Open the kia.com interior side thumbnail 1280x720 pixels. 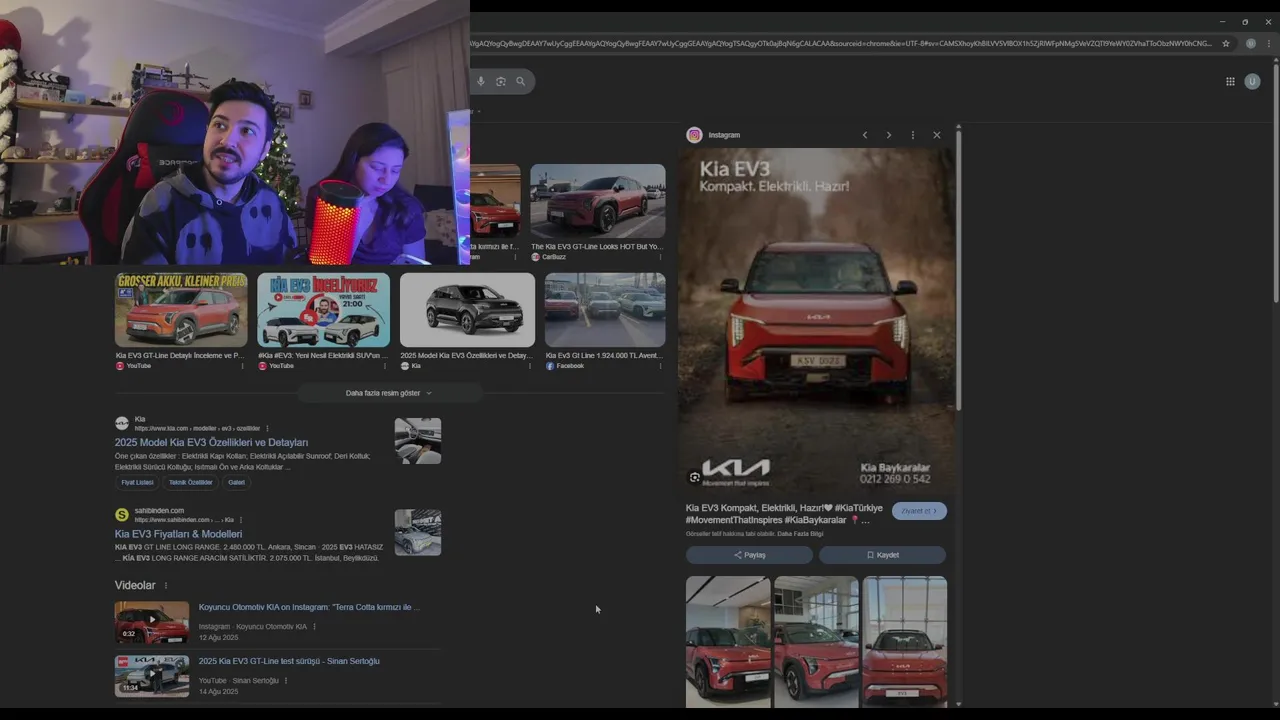click(x=418, y=441)
